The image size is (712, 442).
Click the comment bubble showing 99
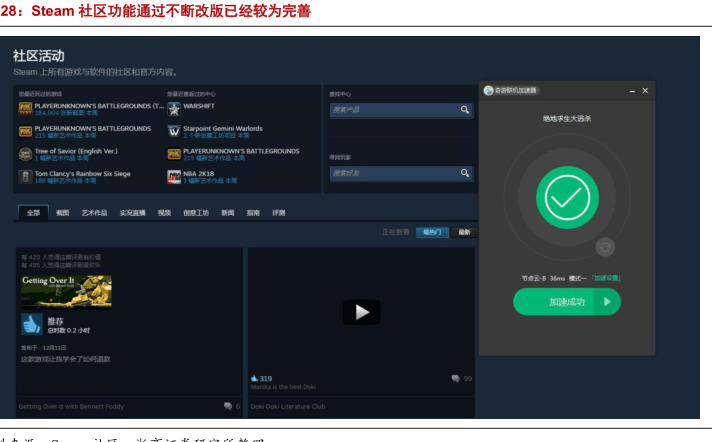455,378
